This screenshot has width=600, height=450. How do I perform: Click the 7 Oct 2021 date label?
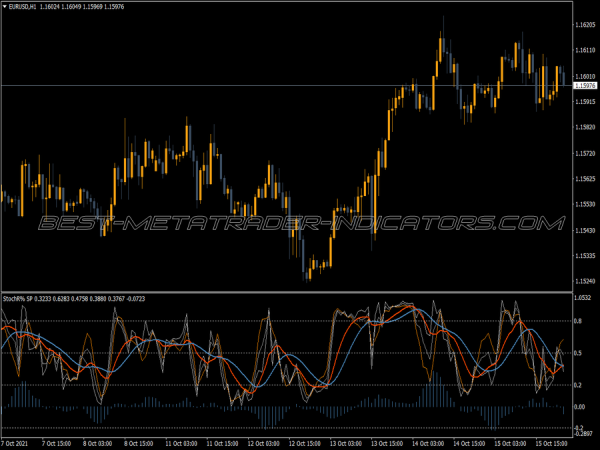click(x=15, y=444)
